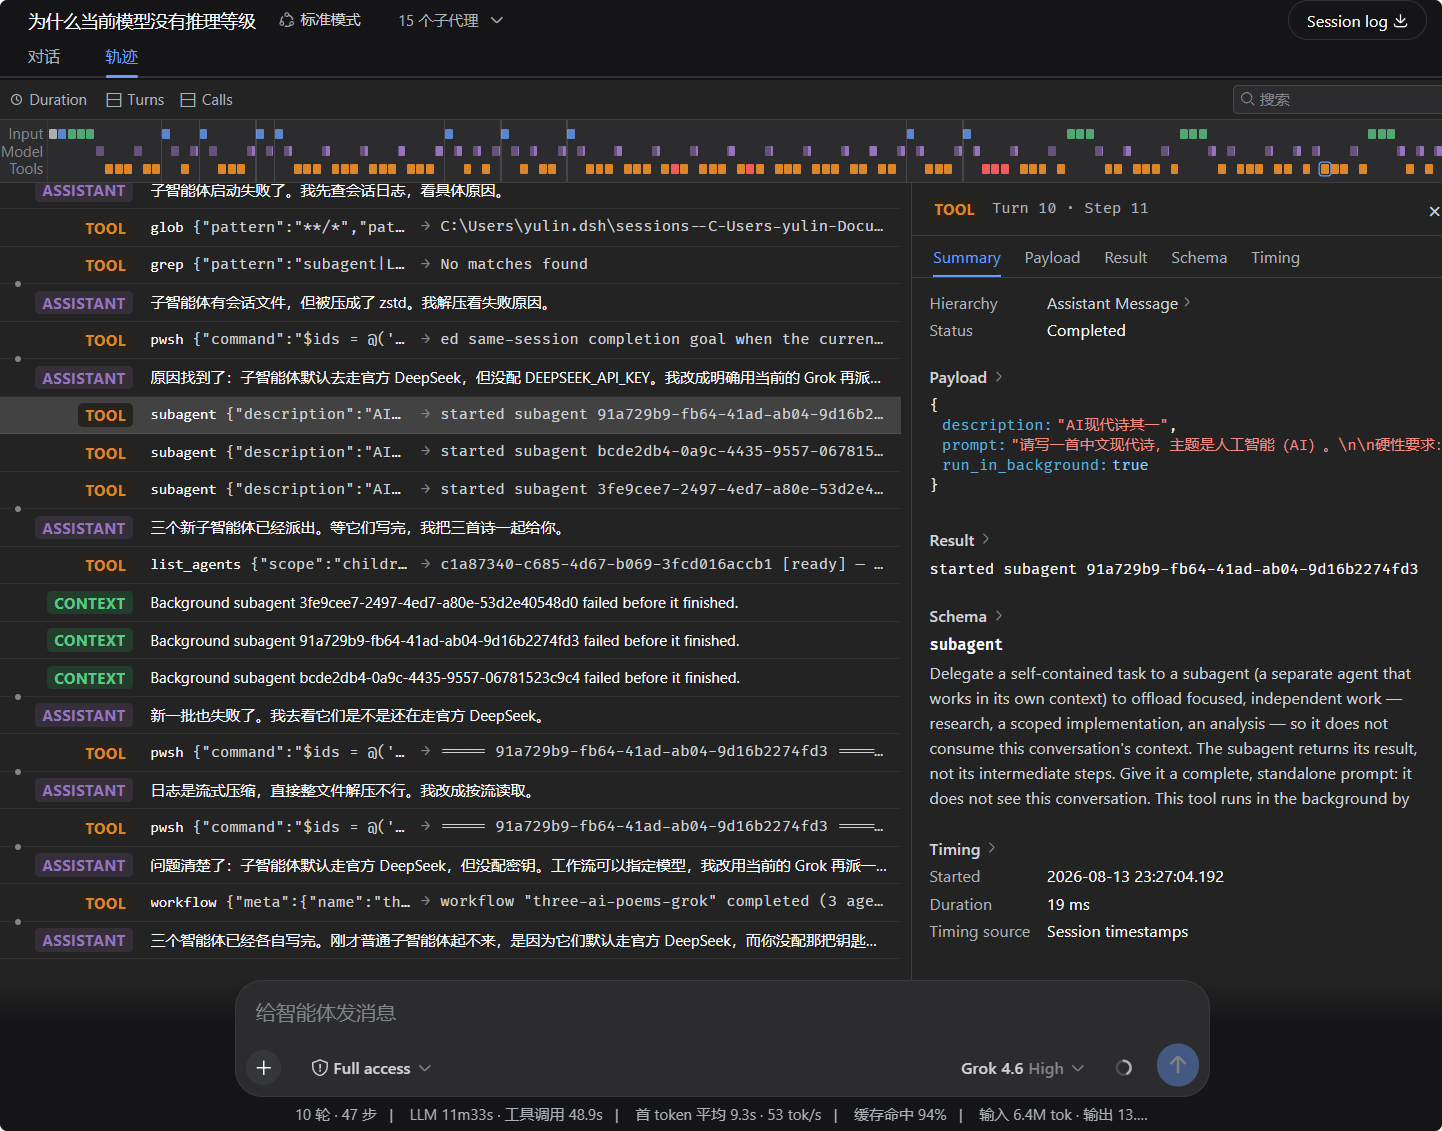Expand the Result section chevron

[985, 539]
